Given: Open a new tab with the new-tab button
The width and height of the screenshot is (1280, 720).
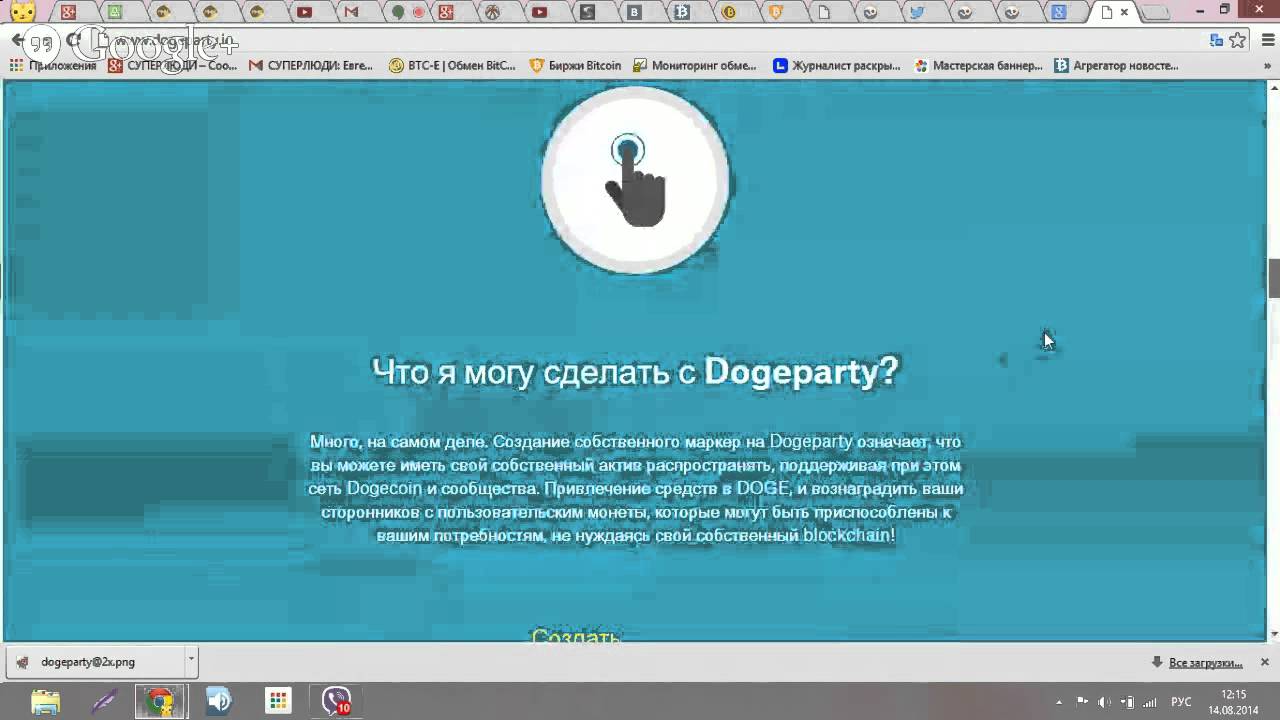Looking at the screenshot, I should [1157, 13].
